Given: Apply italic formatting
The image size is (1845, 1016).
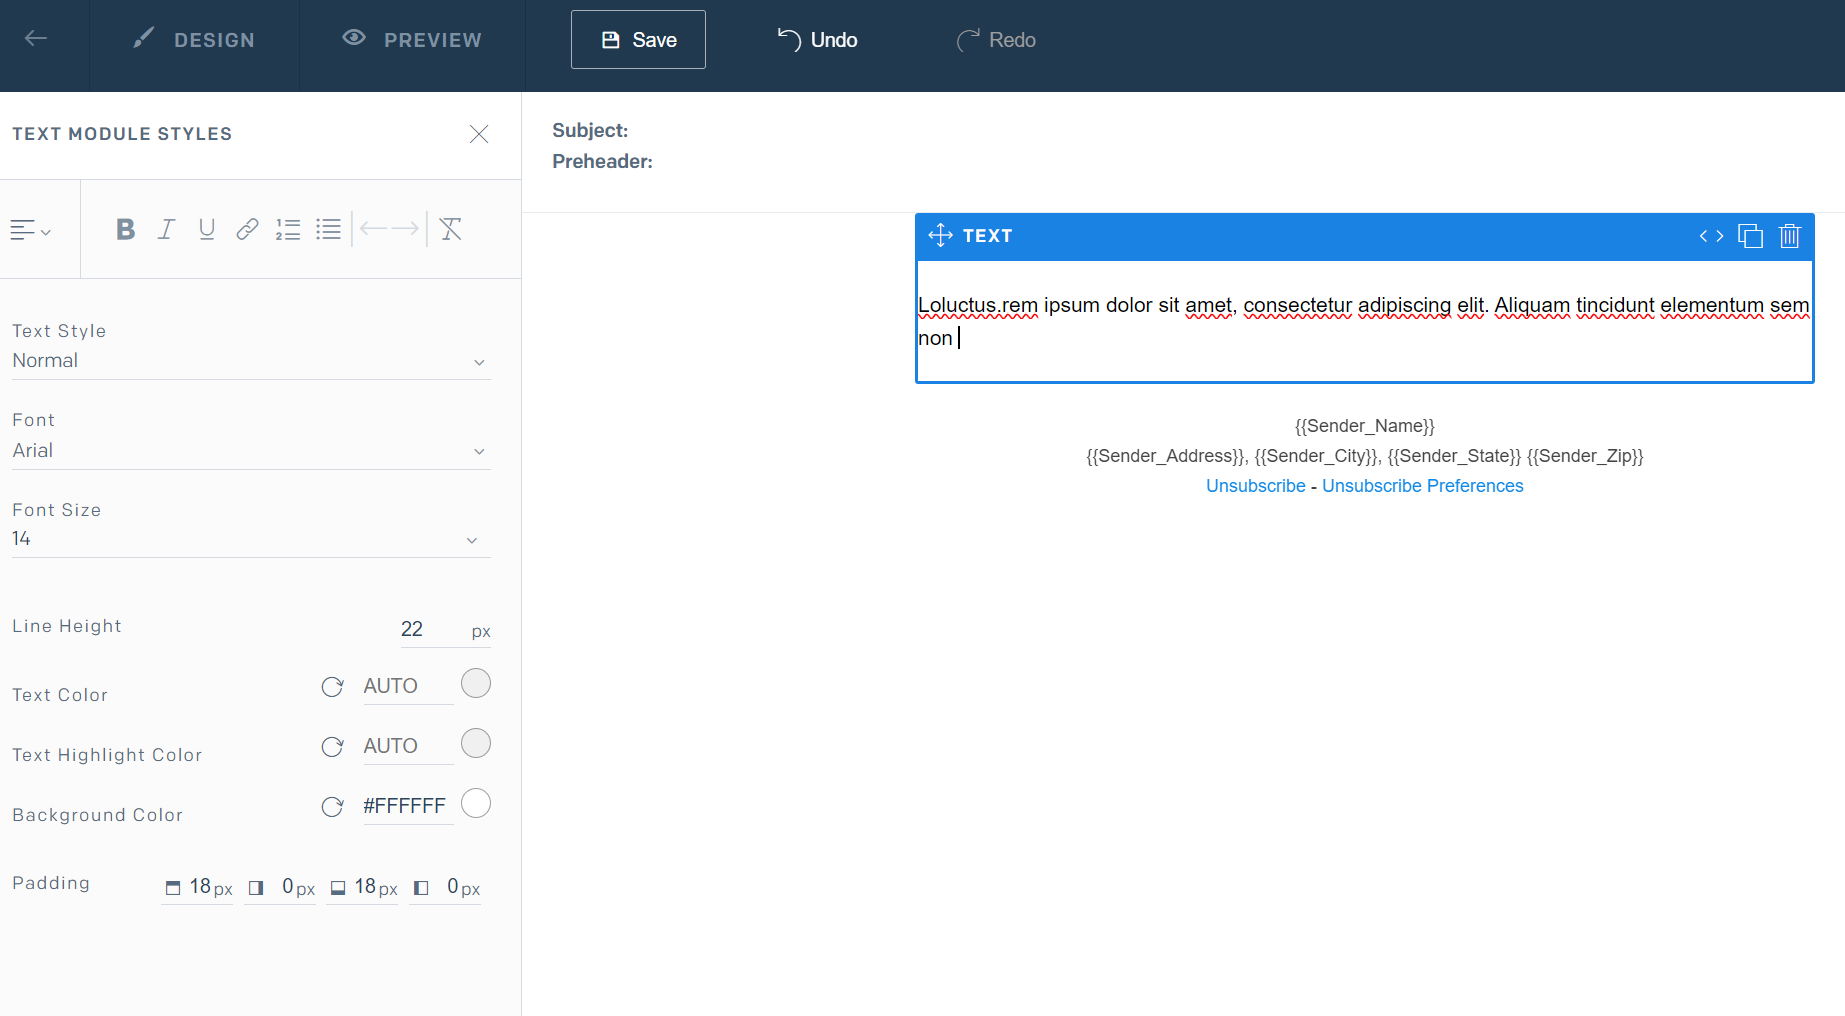Looking at the screenshot, I should click(166, 229).
